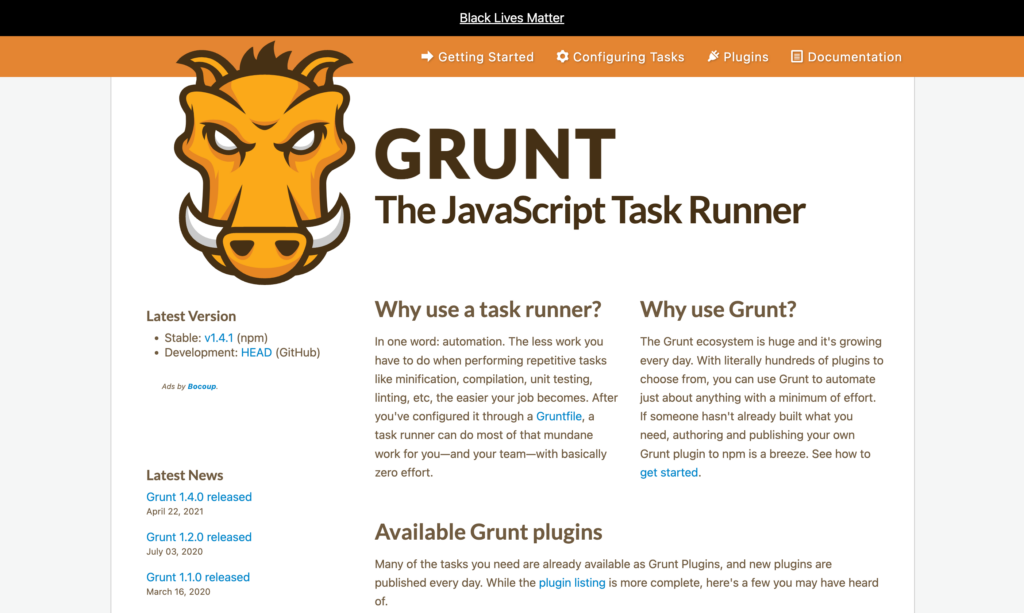Click the arrow icon beside Getting Started

pos(427,57)
